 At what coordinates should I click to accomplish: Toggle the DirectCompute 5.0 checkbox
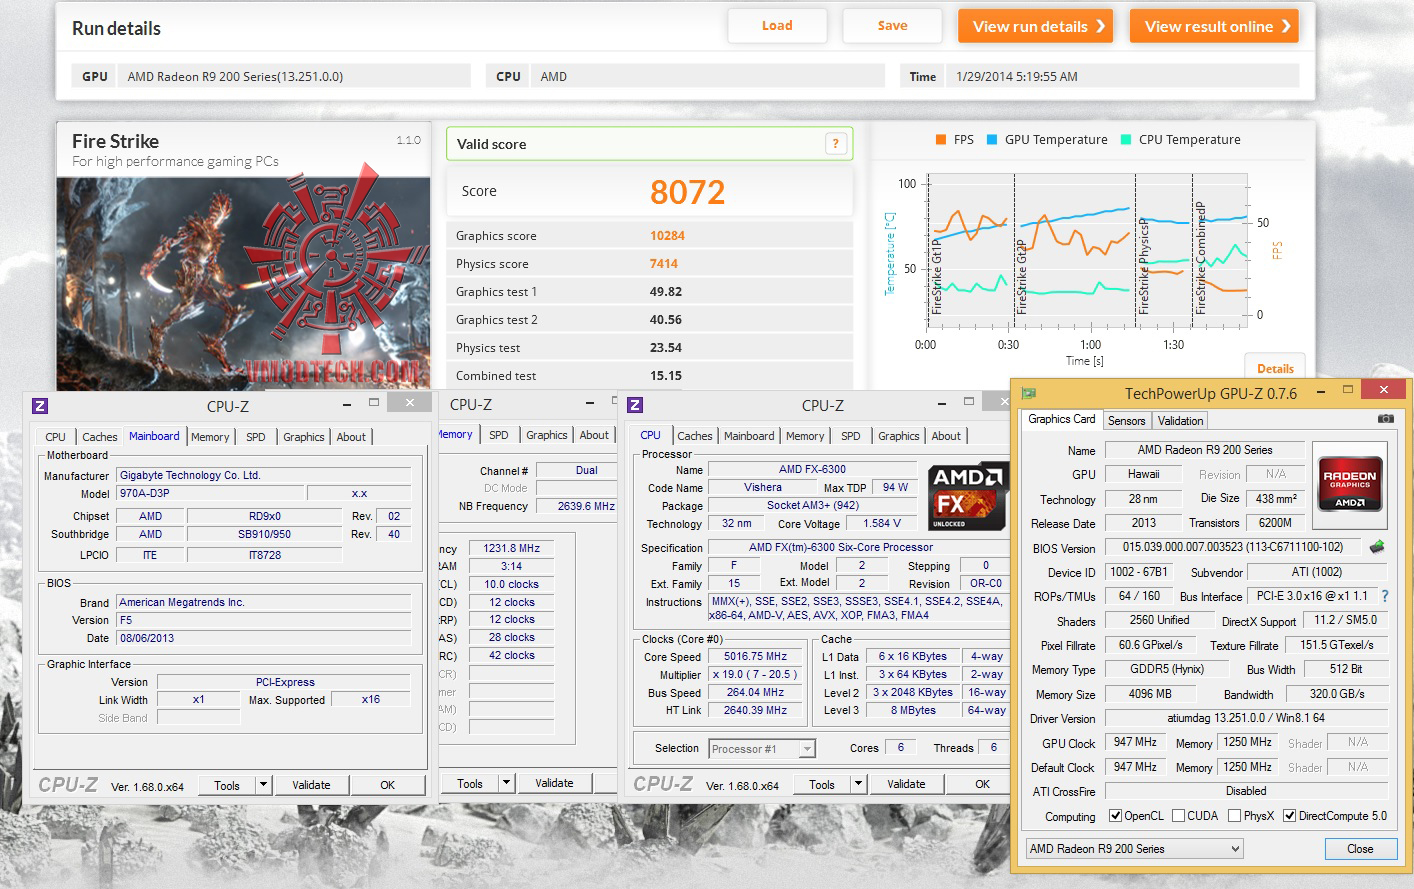pyautogui.click(x=1290, y=816)
